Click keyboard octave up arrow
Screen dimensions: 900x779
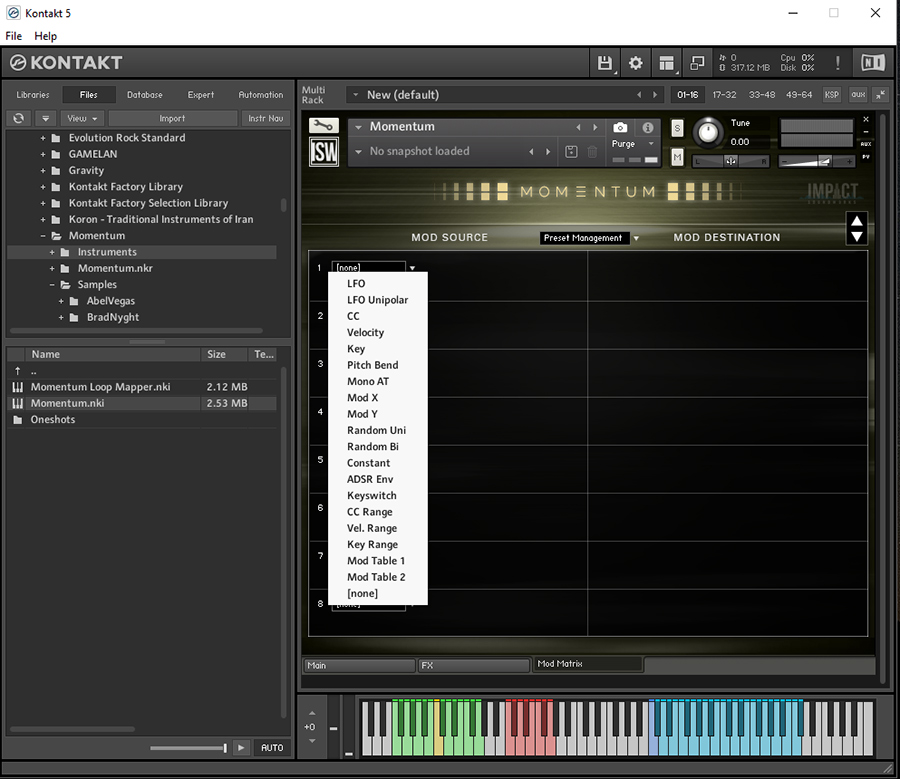tap(312, 713)
